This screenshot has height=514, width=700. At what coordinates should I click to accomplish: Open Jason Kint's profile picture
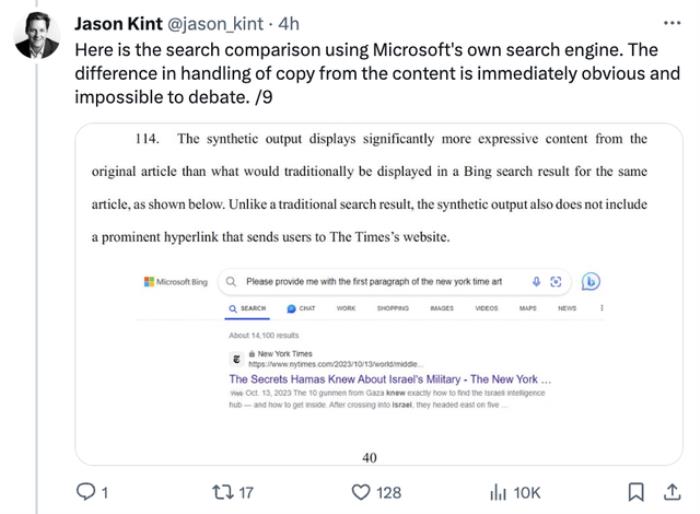(37, 35)
